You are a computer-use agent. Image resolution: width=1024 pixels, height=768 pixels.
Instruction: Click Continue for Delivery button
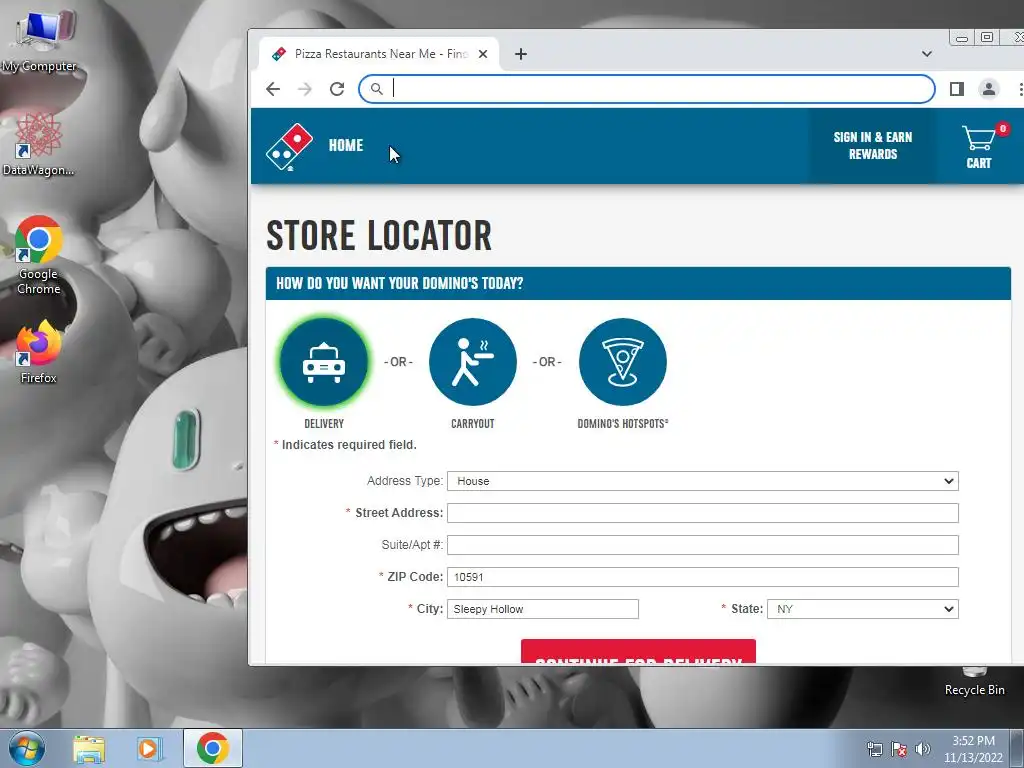[x=638, y=652]
